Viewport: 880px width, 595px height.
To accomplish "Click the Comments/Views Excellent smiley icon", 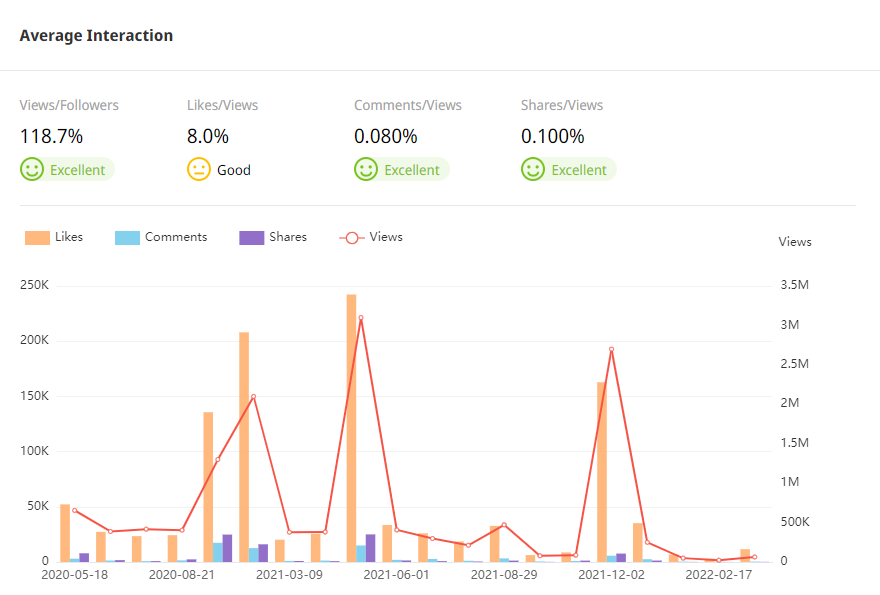I will pyautogui.click(x=366, y=170).
